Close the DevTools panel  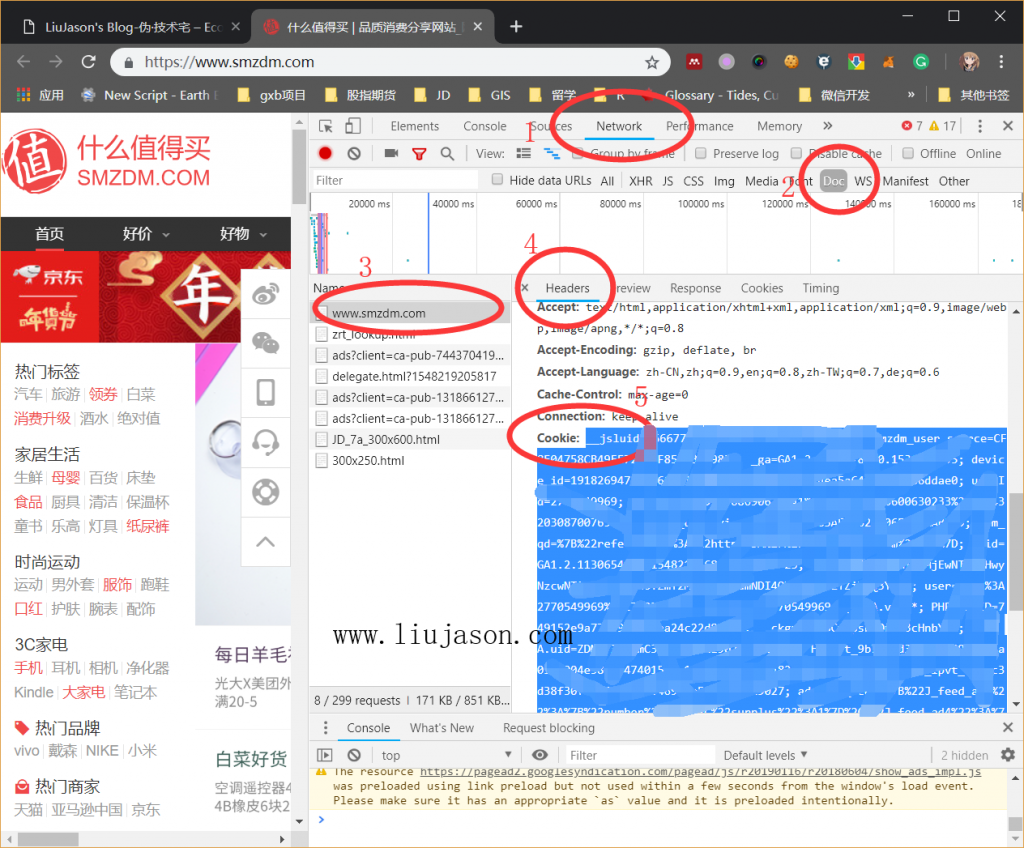click(1008, 126)
